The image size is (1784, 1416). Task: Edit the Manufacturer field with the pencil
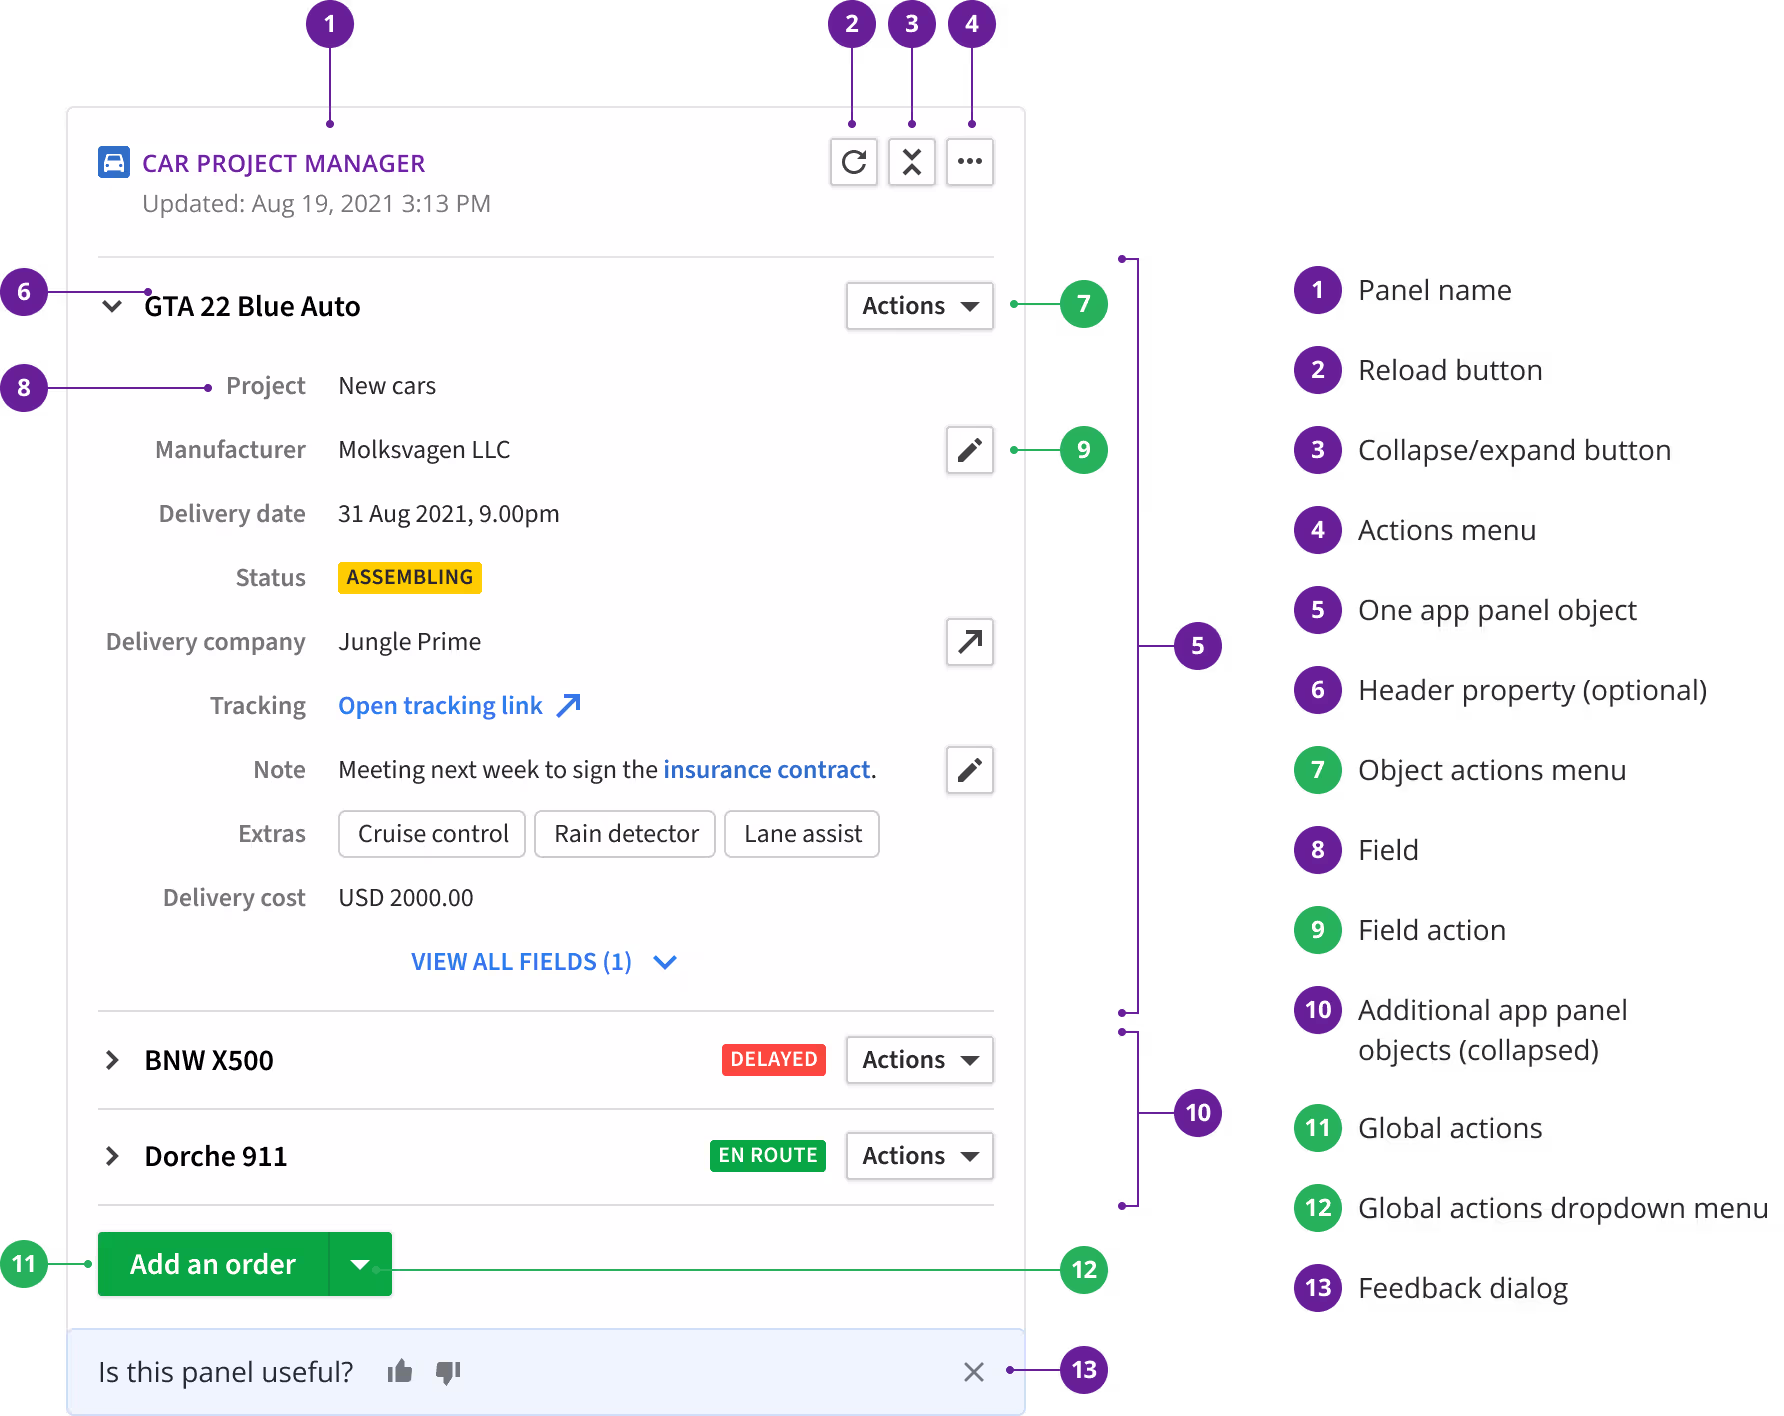[x=969, y=450]
